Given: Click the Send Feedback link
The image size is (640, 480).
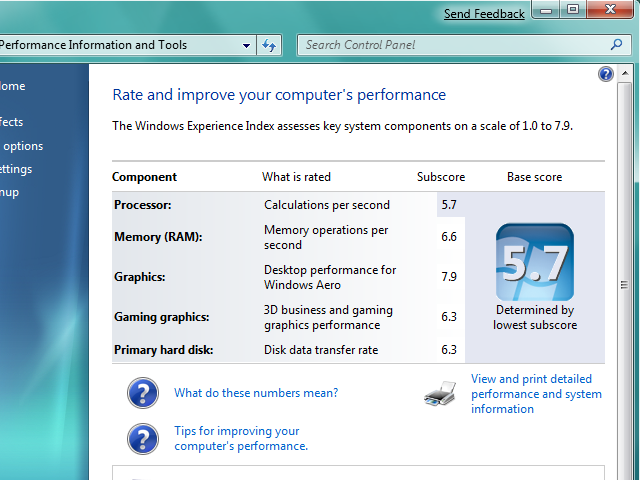Looking at the screenshot, I should pyautogui.click(x=484, y=14).
